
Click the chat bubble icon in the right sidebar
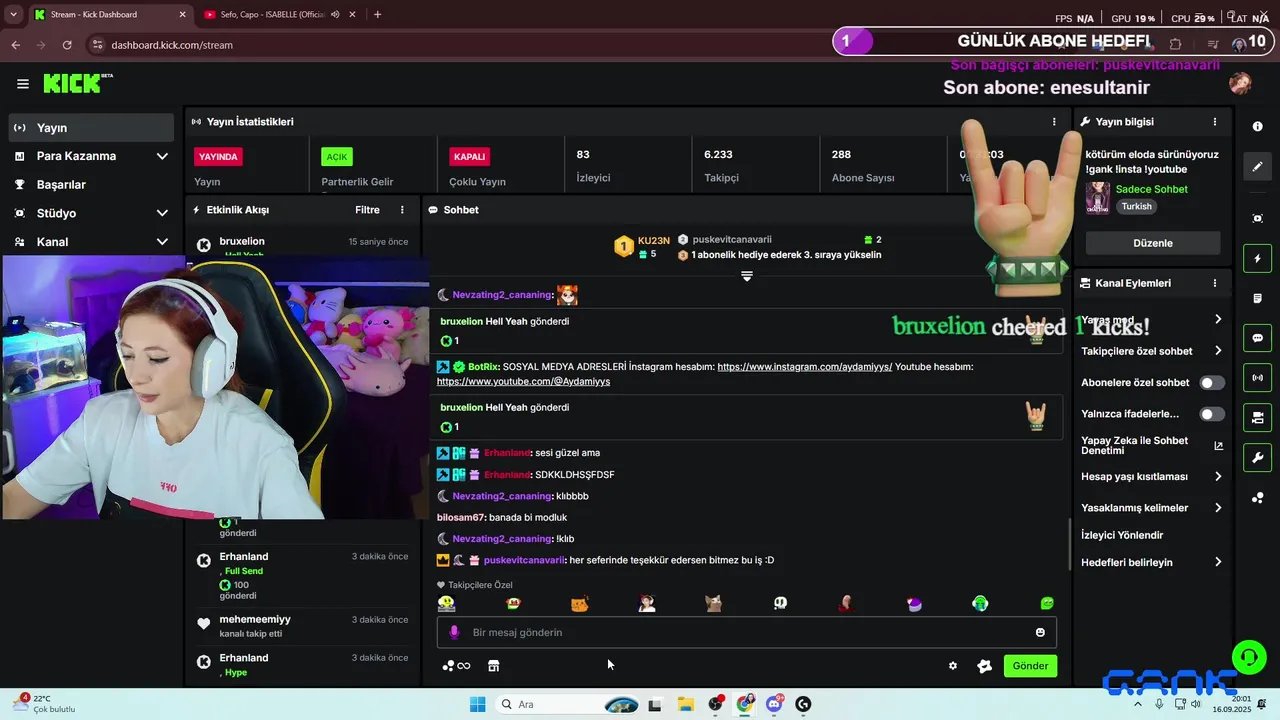[1258, 338]
